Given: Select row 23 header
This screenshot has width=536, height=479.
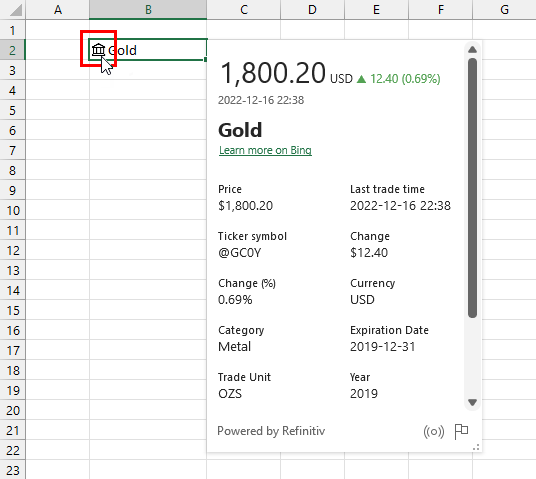Looking at the screenshot, I should [x=13, y=470].
